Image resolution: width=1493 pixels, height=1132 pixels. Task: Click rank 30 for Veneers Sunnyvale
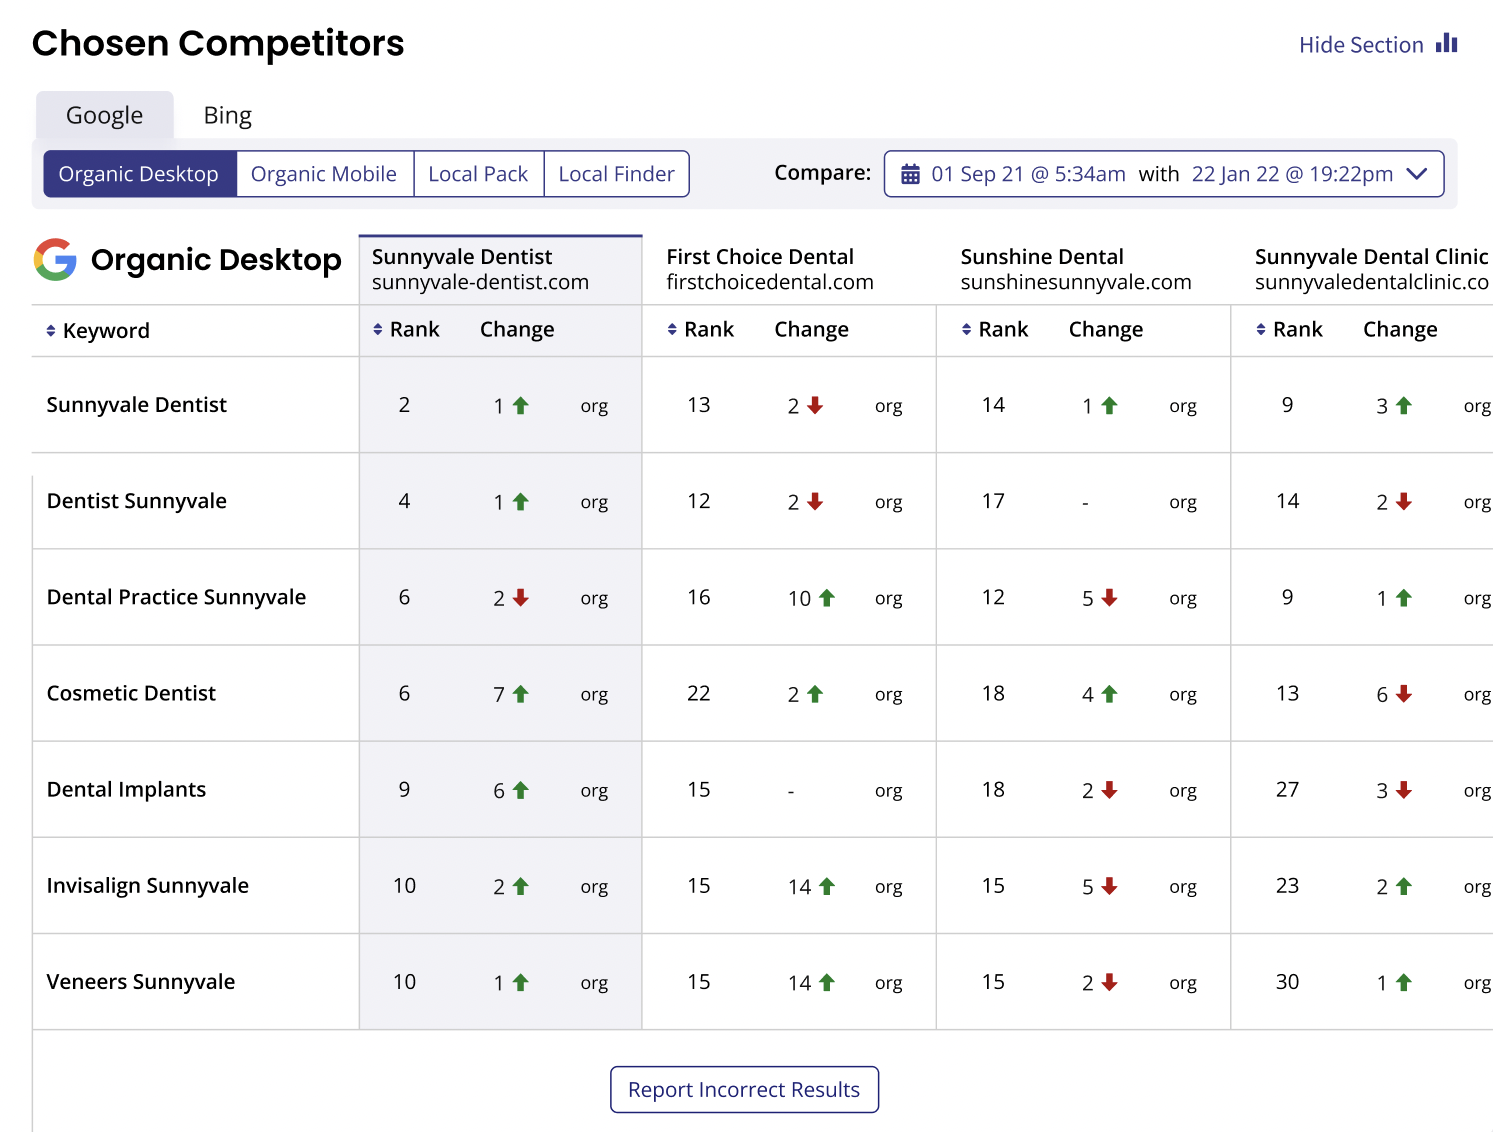pos(1287,982)
